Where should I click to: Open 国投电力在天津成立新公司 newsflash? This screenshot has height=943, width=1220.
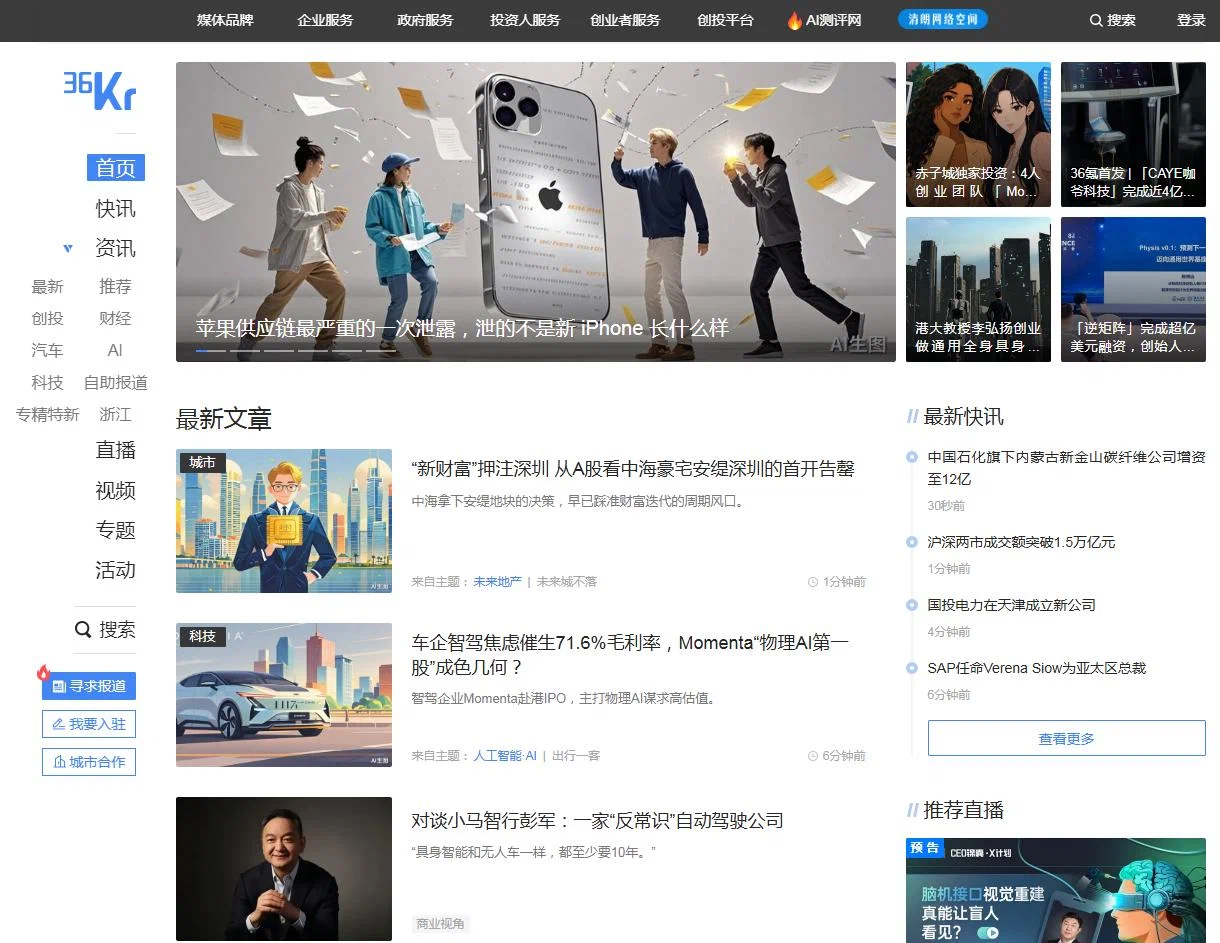point(1011,605)
